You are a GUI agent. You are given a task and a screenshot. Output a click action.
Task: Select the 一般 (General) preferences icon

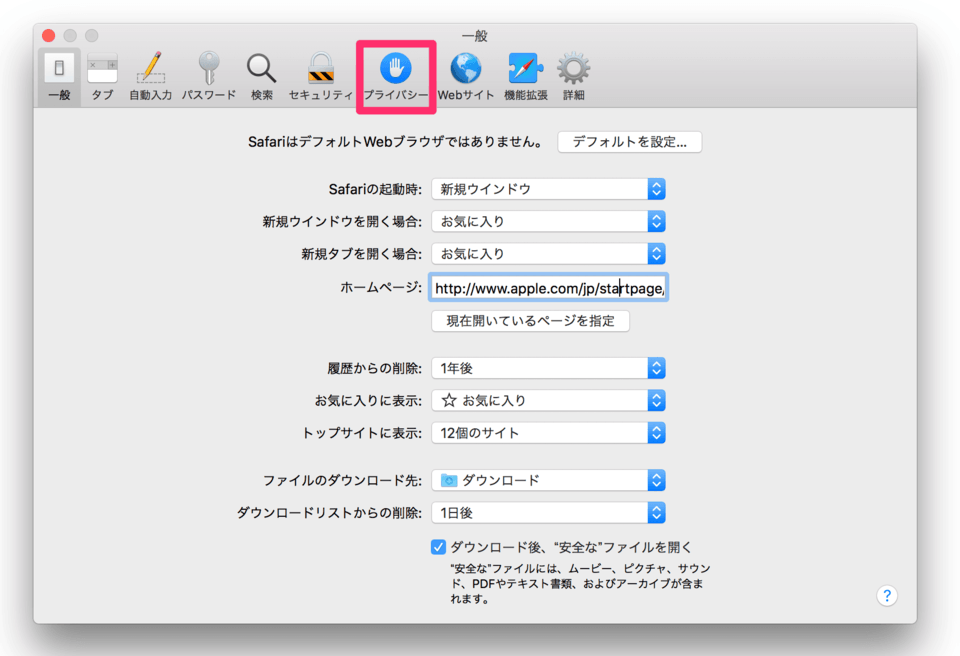[59, 70]
